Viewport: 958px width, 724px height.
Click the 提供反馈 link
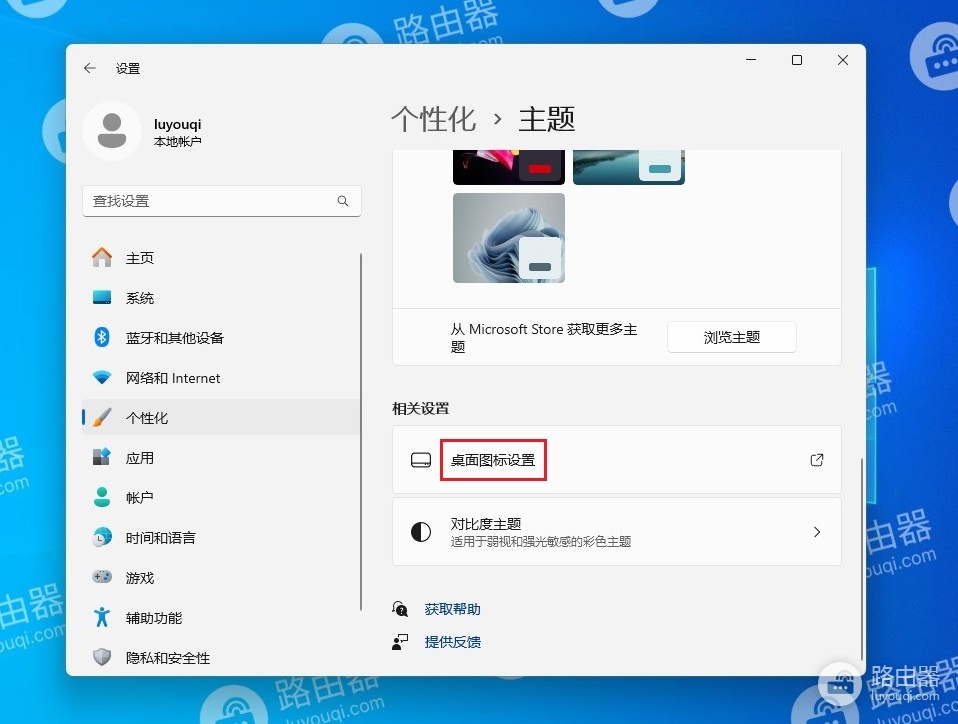452,642
